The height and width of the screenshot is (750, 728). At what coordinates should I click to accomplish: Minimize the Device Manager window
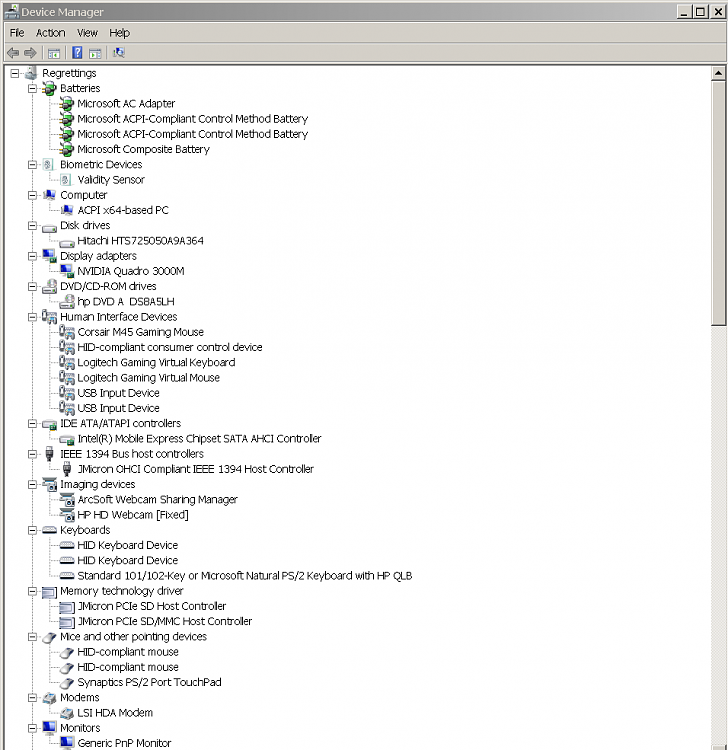pyautogui.click(x=684, y=11)
